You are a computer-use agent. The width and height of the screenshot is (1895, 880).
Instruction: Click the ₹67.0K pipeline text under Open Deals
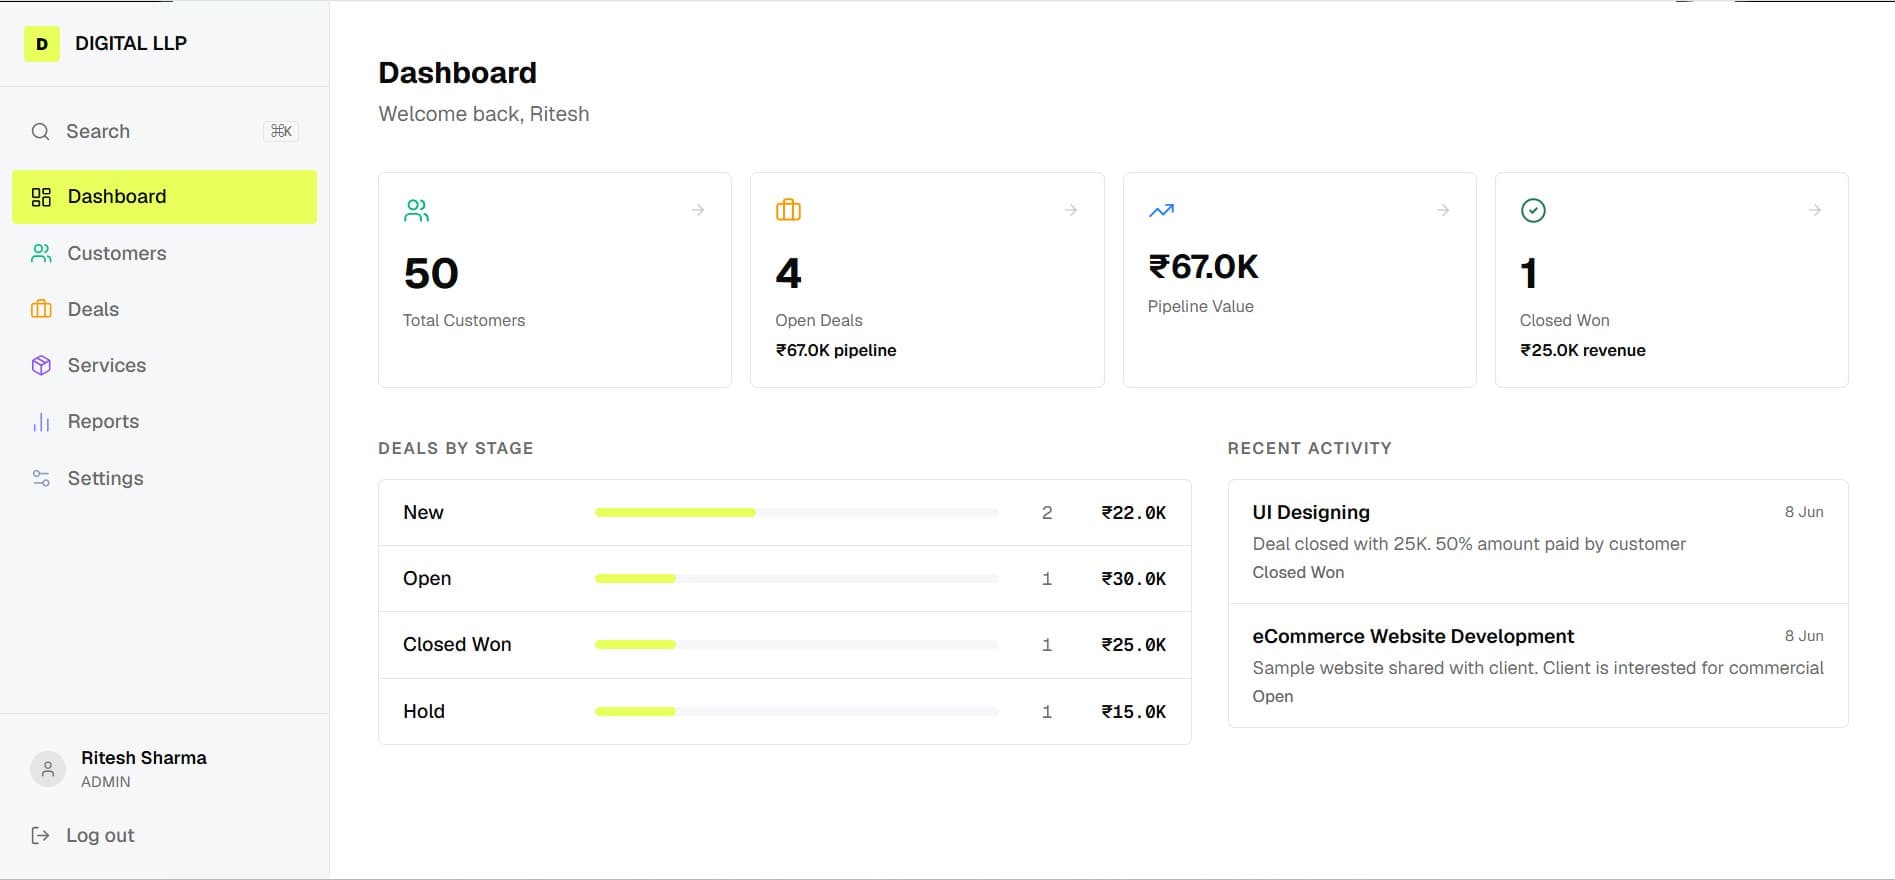pyautogui.click(x=836, y=350)
